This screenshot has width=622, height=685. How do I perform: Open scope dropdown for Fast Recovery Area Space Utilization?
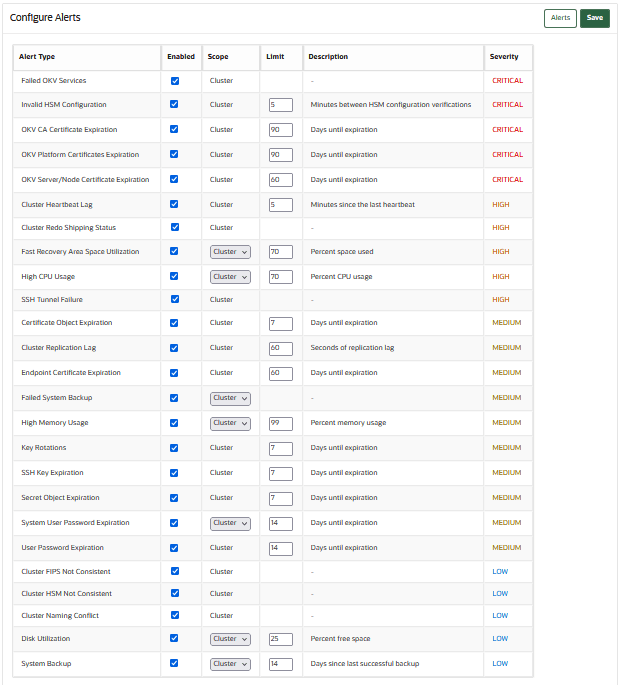pos(230,252)
